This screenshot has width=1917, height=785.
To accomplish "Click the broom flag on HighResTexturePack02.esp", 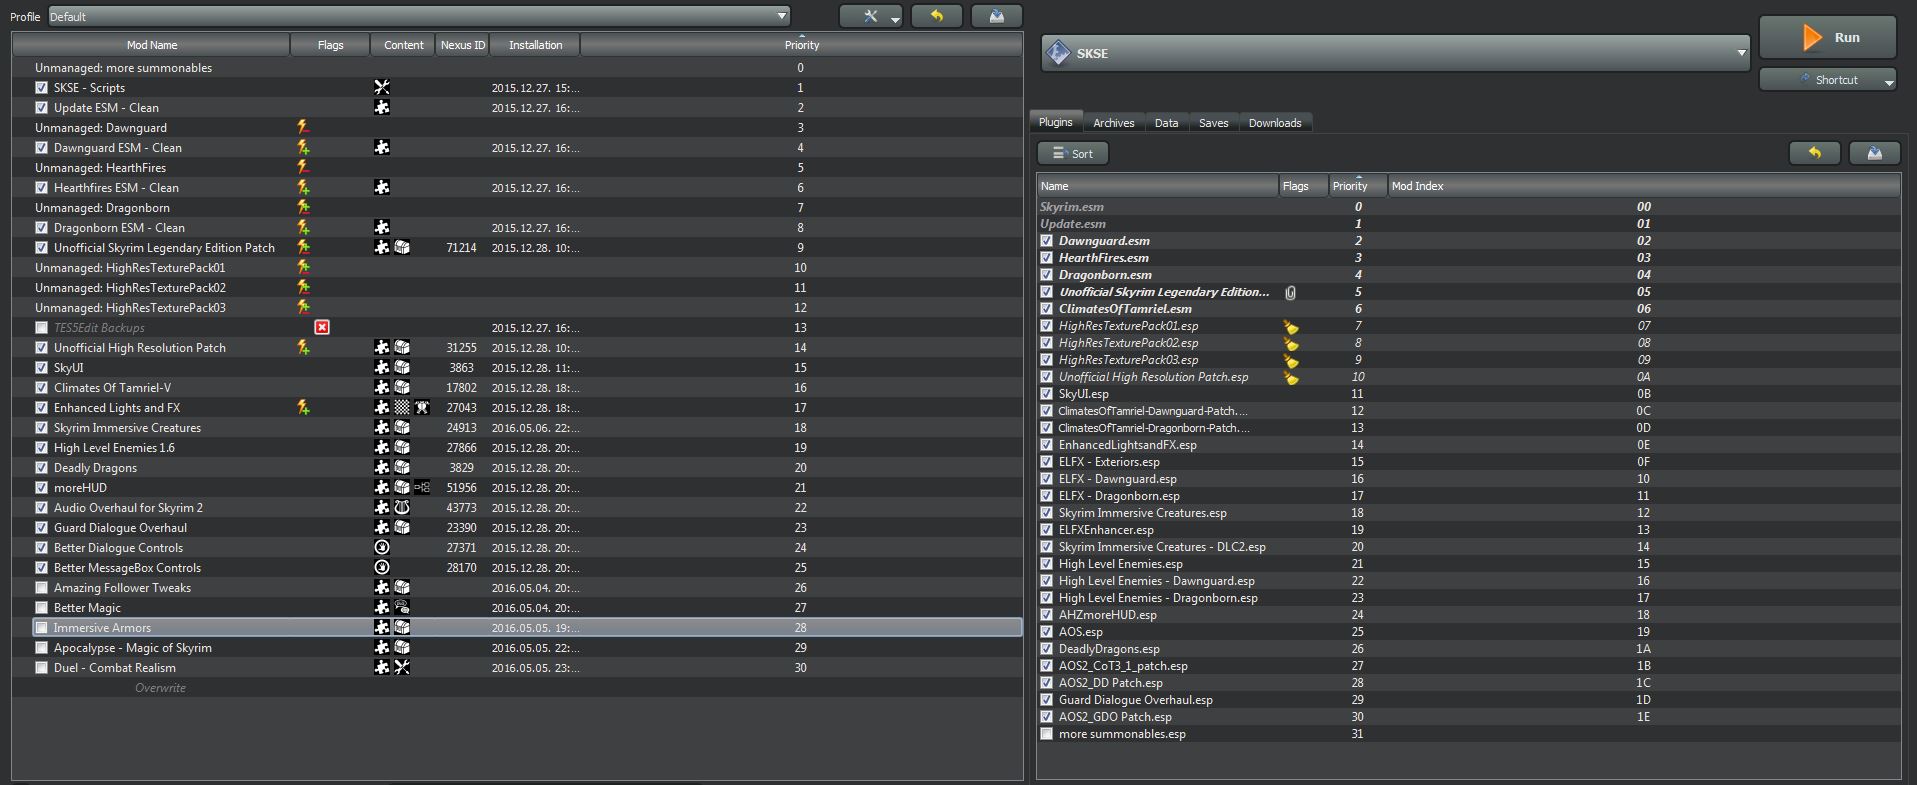I will [x=1291, y=343].
